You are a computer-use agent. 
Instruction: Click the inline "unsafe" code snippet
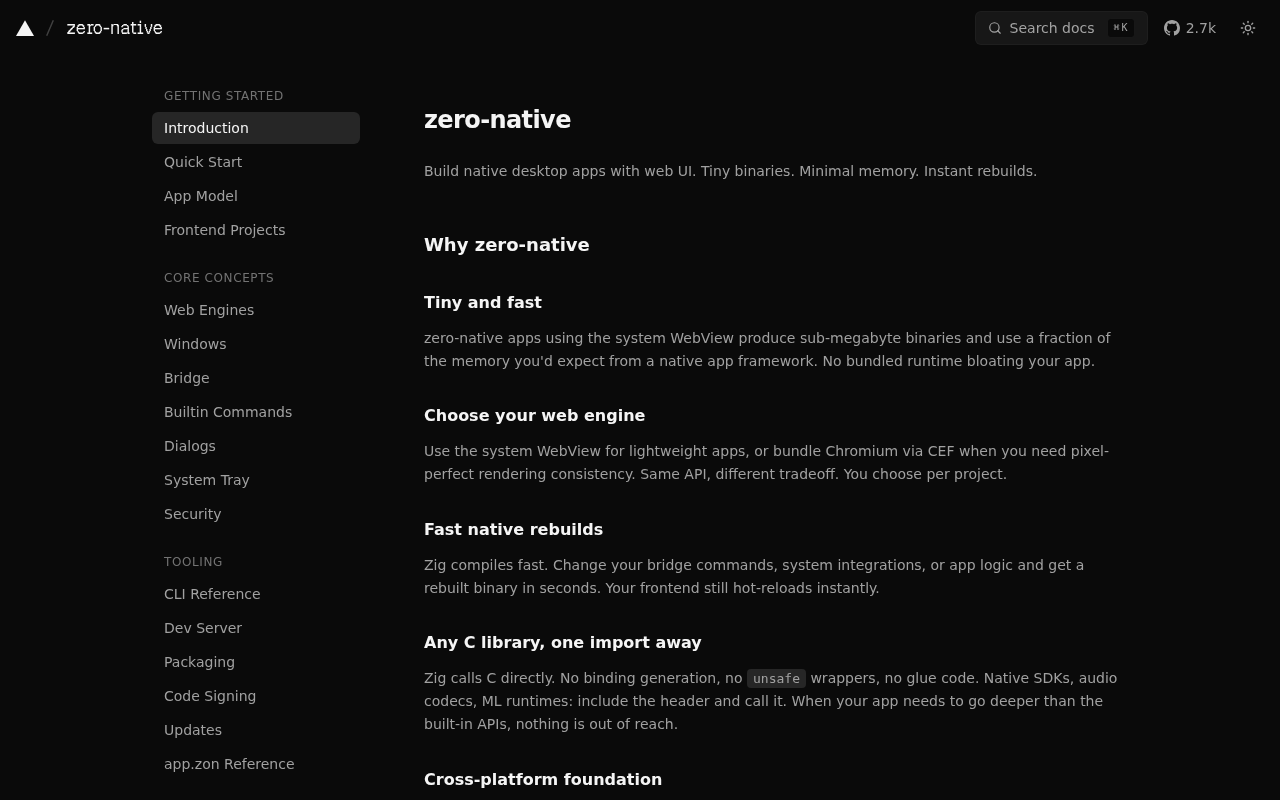tap(776, 678)
